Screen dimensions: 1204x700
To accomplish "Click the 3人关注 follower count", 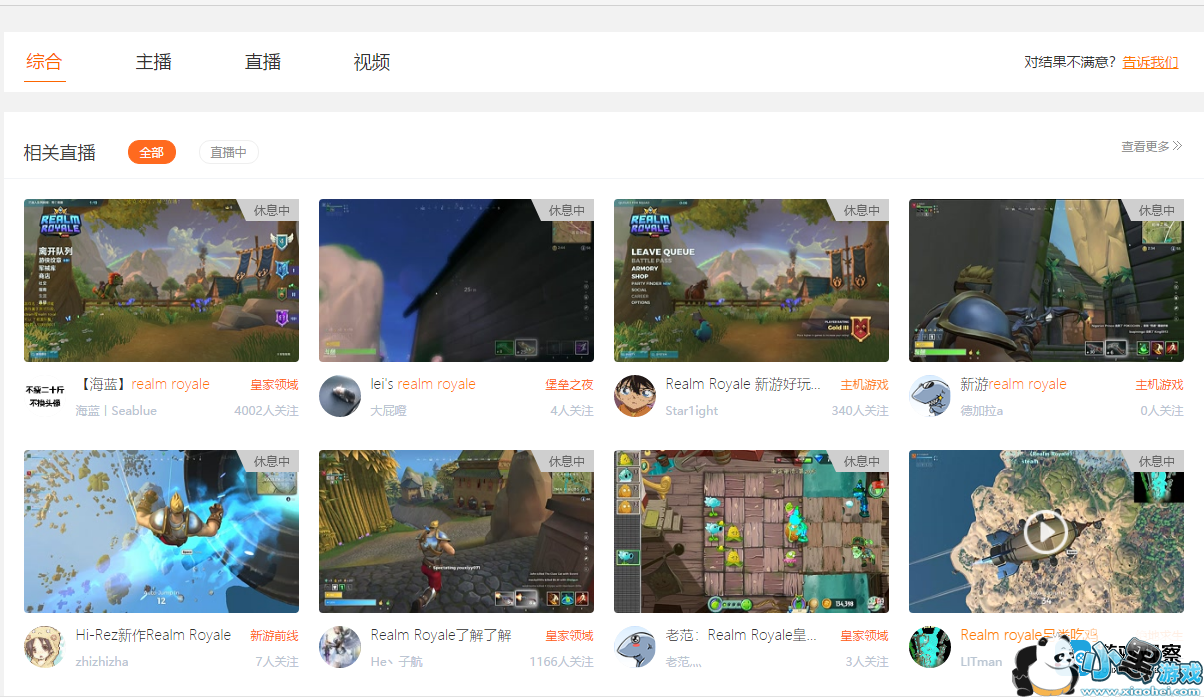I will click(867, 662).
